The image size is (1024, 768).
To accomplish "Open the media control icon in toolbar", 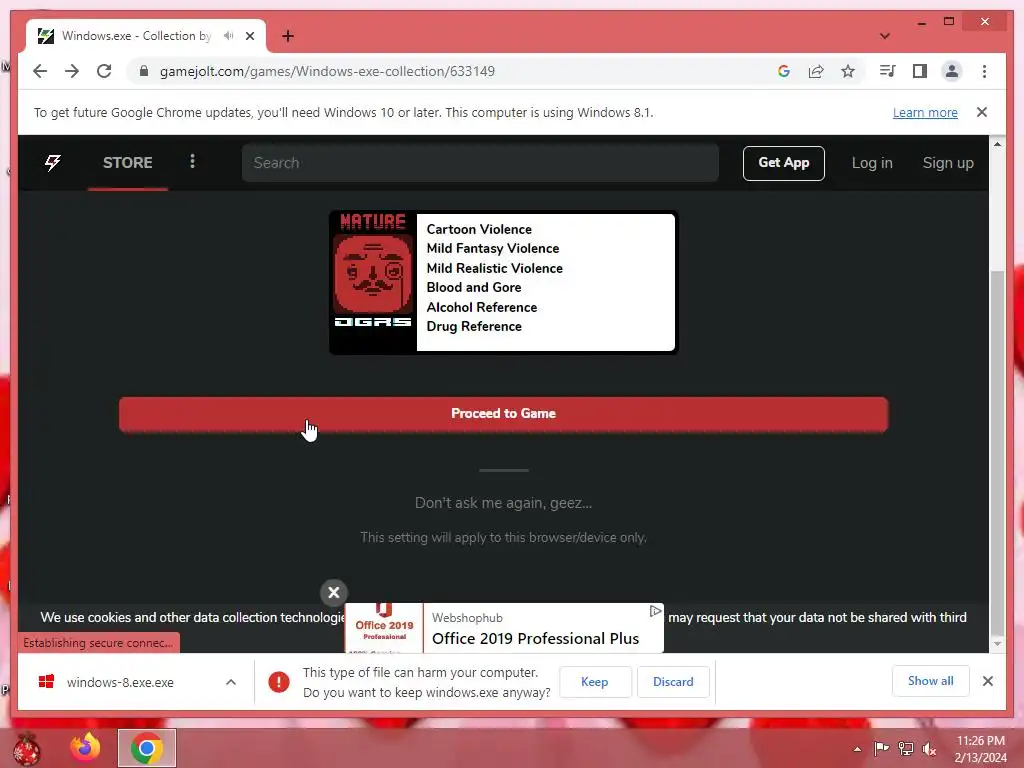I will click(x=887, y=71).
